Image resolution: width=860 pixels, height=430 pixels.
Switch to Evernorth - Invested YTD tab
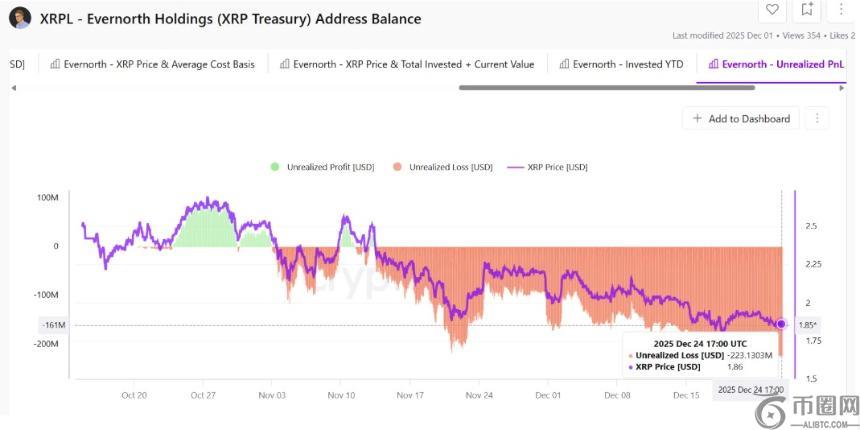[x=620, y=64]
